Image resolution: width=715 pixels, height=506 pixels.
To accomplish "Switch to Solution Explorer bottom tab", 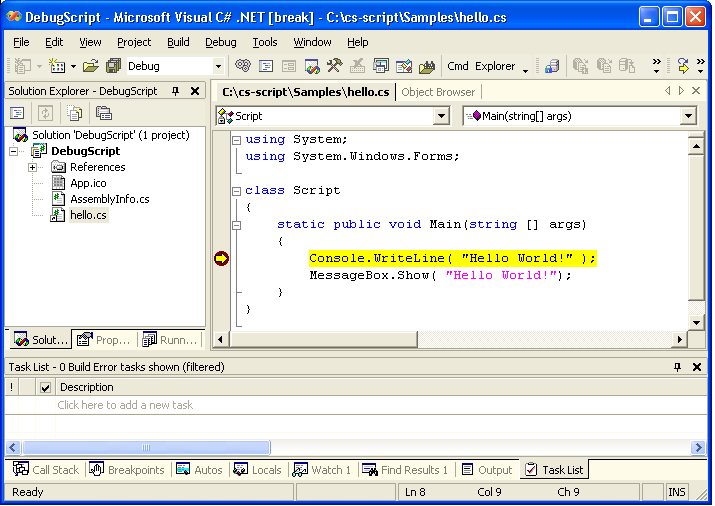I will click(x=40, y=340).
